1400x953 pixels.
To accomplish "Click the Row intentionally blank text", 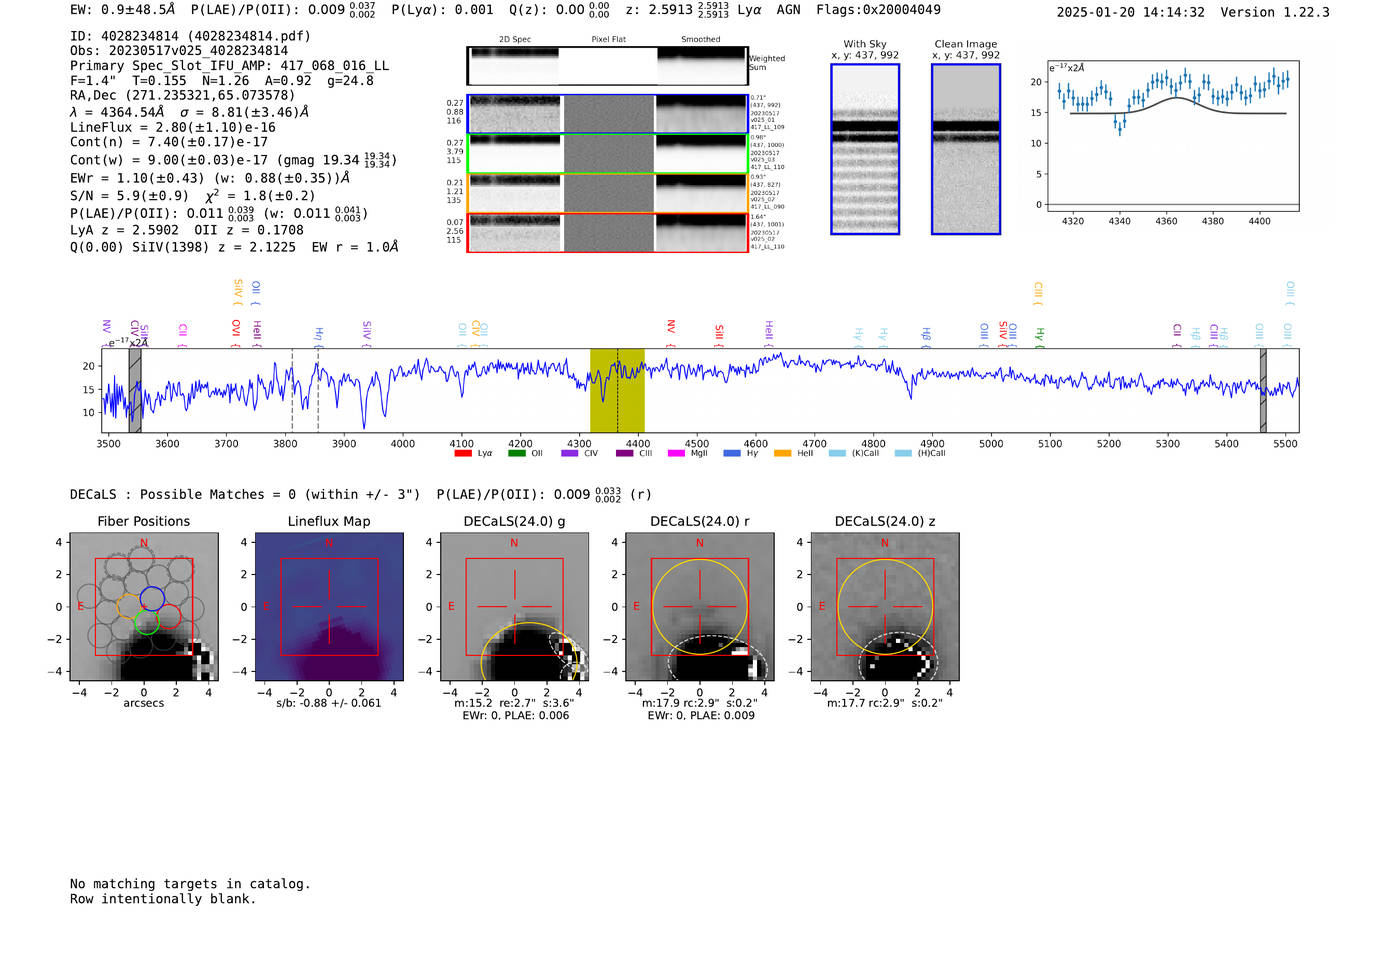I will pyautogui.click(x=163, y=899).
